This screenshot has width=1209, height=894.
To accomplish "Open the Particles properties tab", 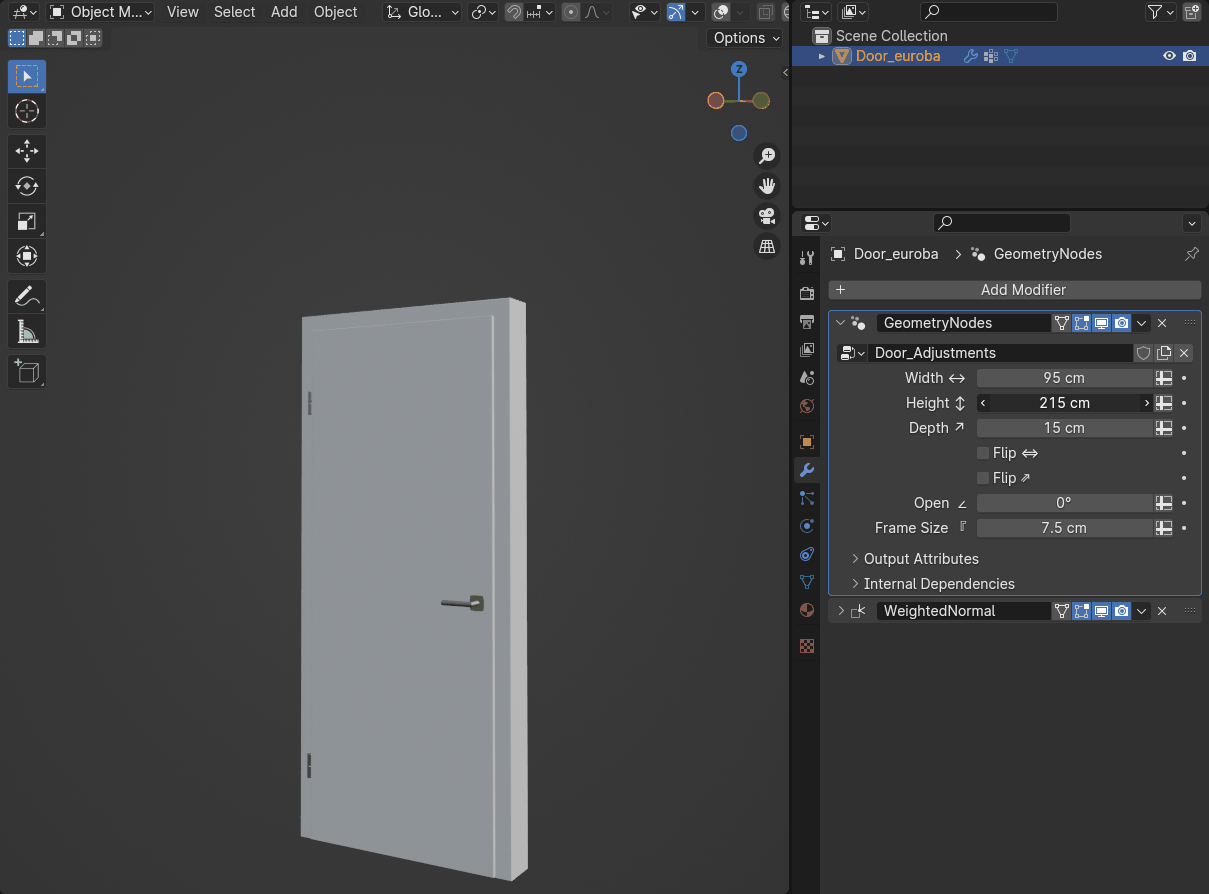I will 807,497.
